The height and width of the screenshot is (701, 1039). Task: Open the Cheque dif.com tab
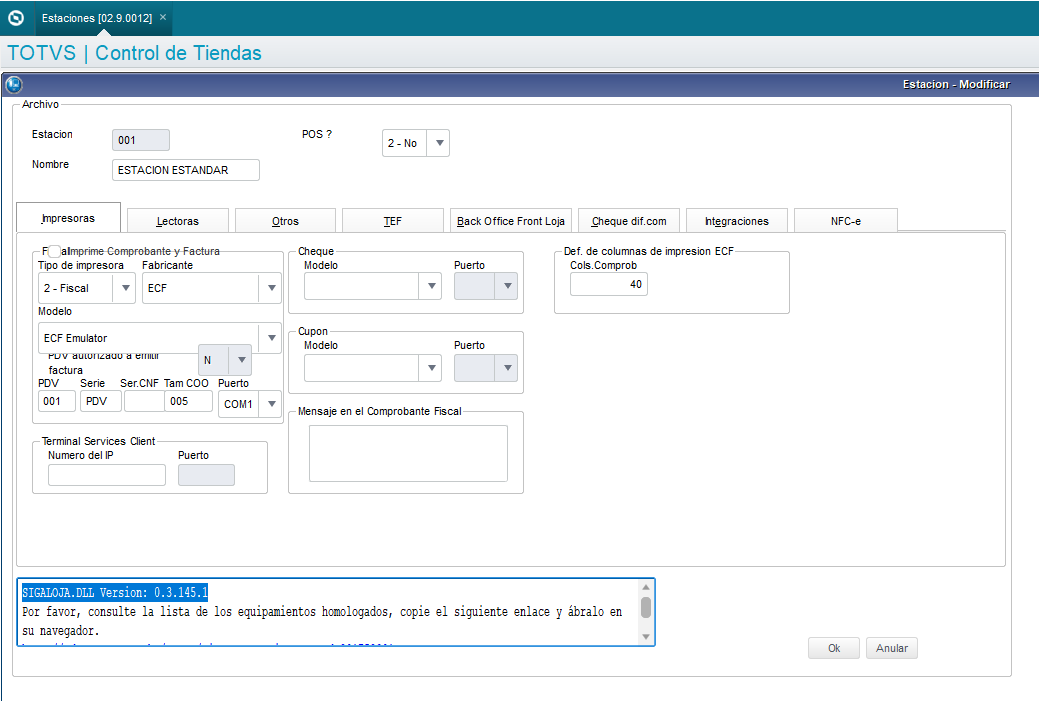pos(629,221)
